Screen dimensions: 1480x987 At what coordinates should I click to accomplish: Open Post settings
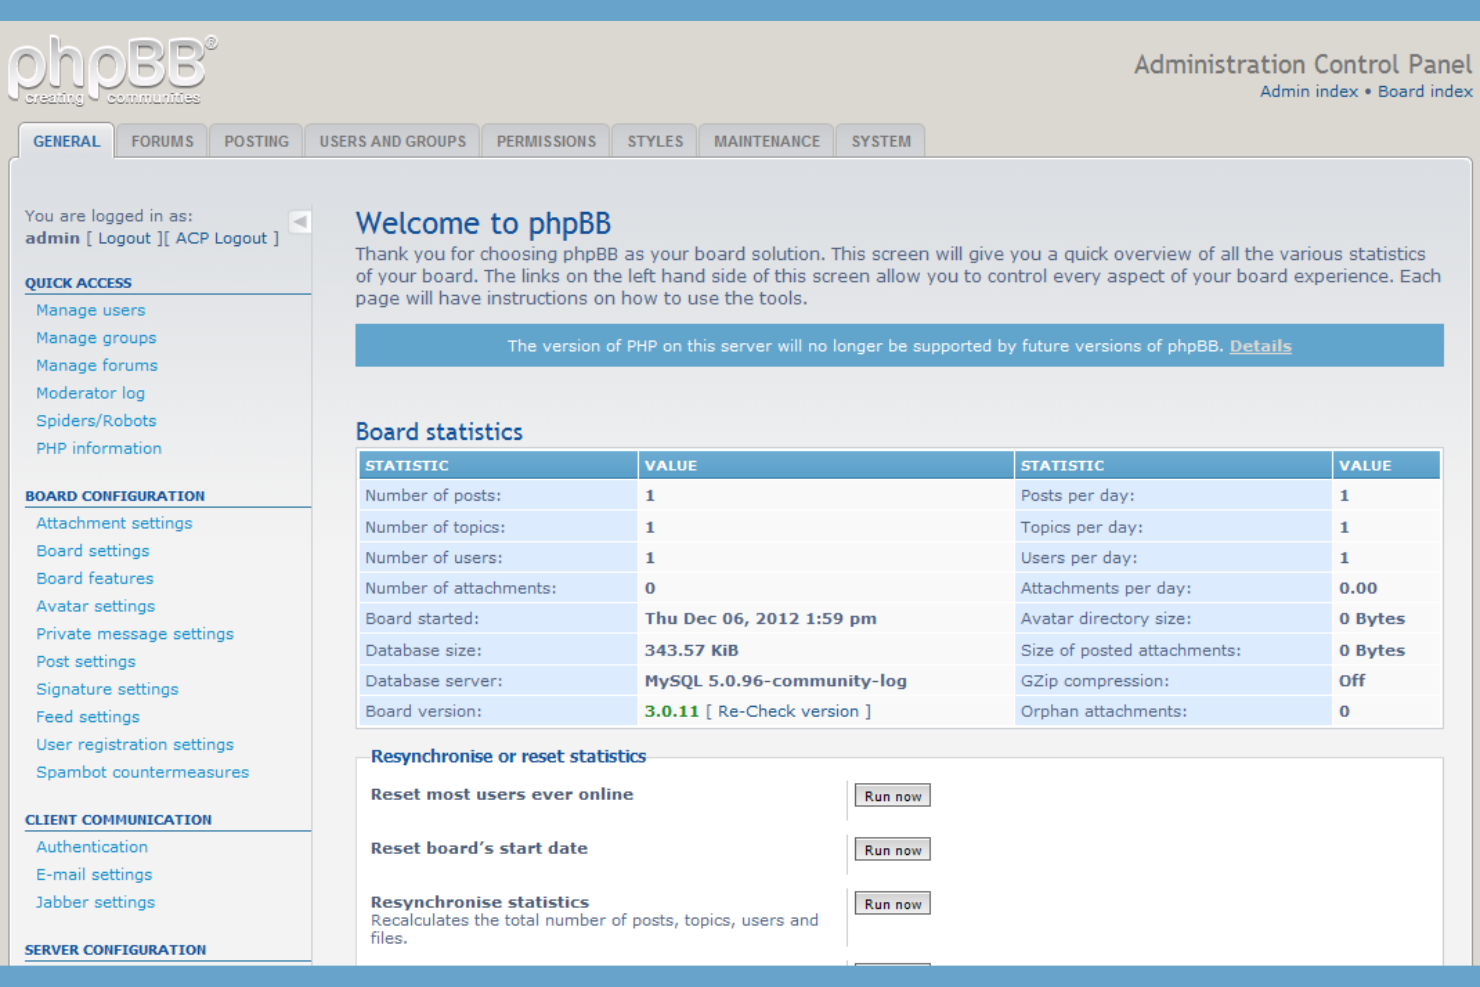click(x=86, y=661)
